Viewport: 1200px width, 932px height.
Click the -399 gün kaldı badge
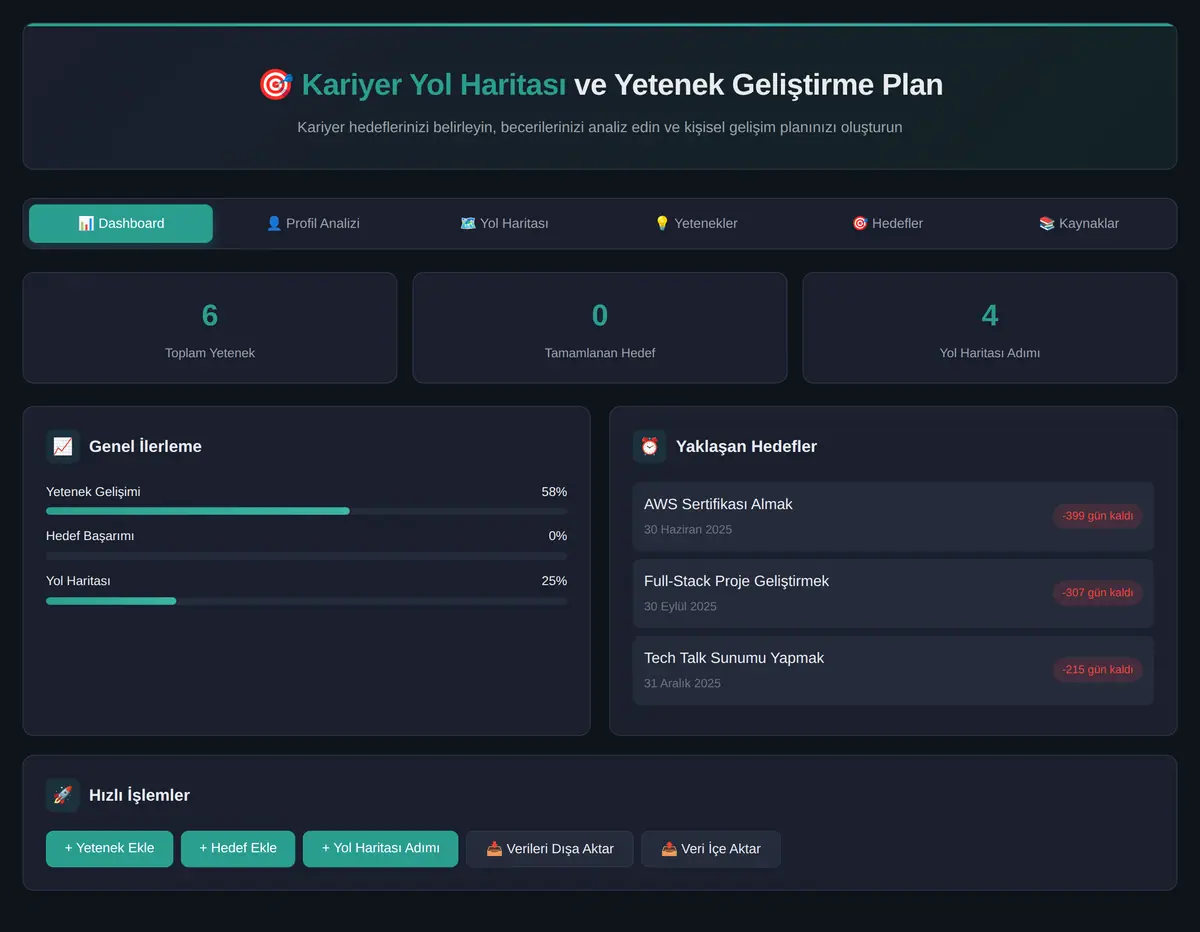[1097, 516]
